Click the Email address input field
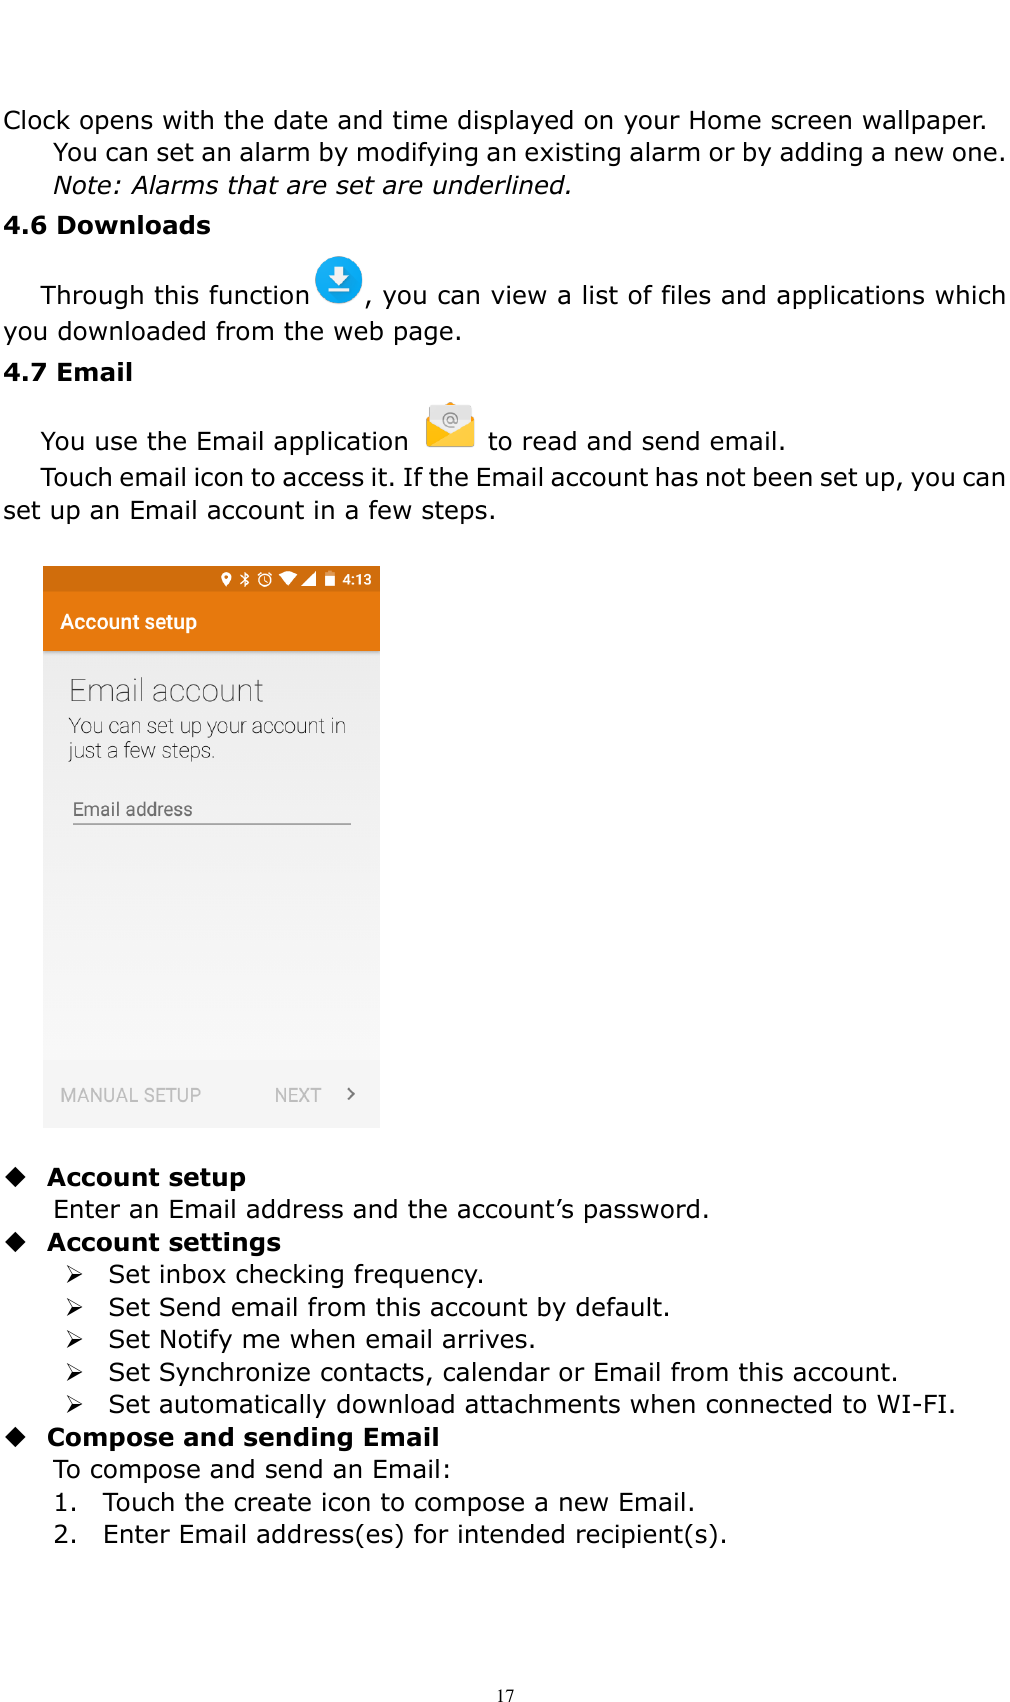This screenshot has width=1010, height=1702. pos(211,810)
